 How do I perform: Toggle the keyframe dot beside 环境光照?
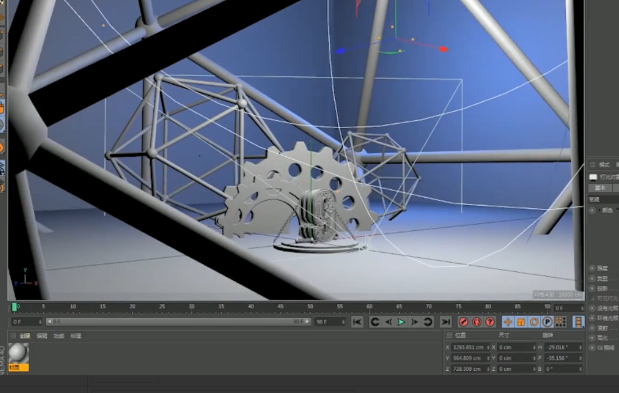(592, 318)
